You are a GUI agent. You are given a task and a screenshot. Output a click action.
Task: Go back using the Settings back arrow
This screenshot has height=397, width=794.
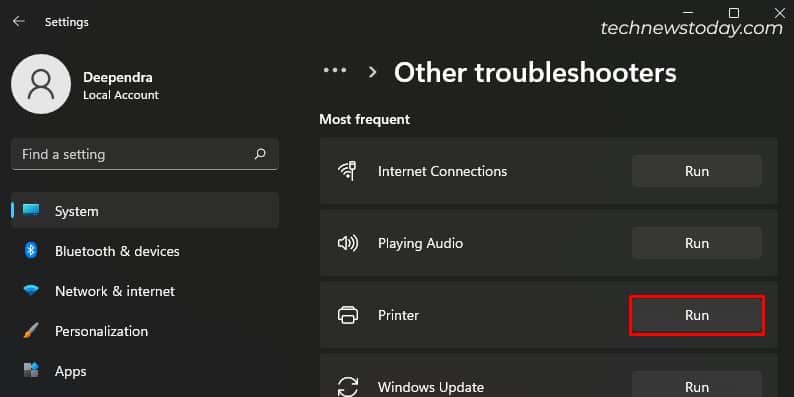click(x=19, y=22)
